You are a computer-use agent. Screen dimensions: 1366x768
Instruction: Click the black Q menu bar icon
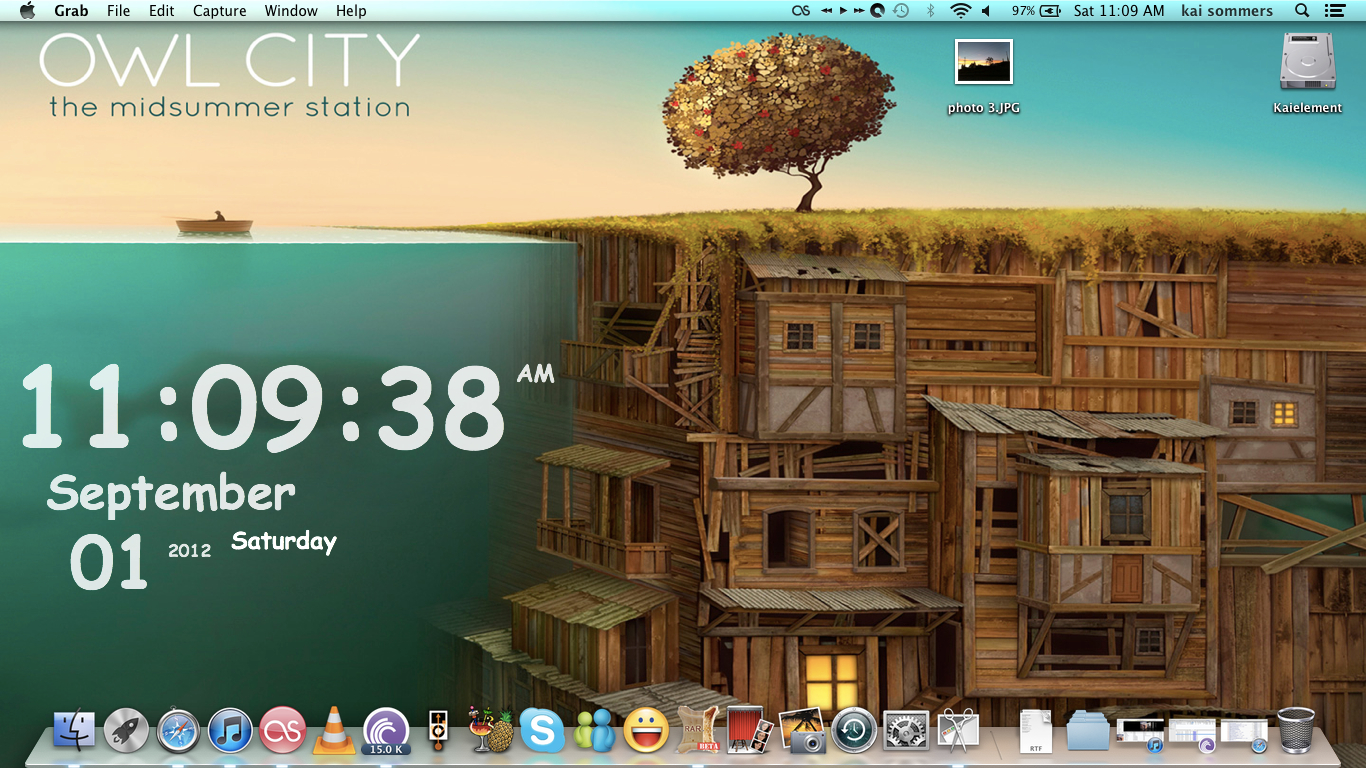(x=877, y=11)
